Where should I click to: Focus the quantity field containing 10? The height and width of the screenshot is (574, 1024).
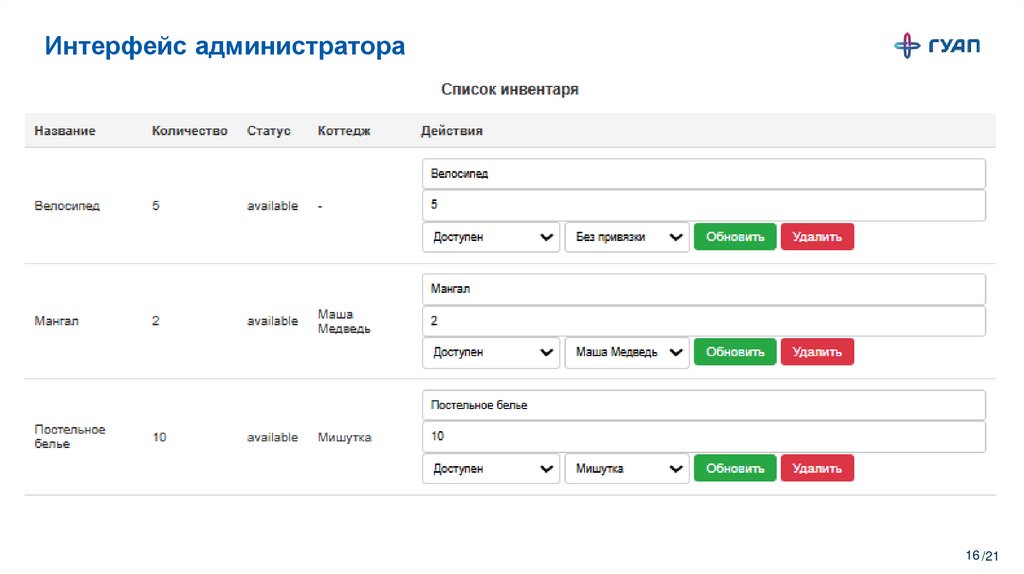703,436
